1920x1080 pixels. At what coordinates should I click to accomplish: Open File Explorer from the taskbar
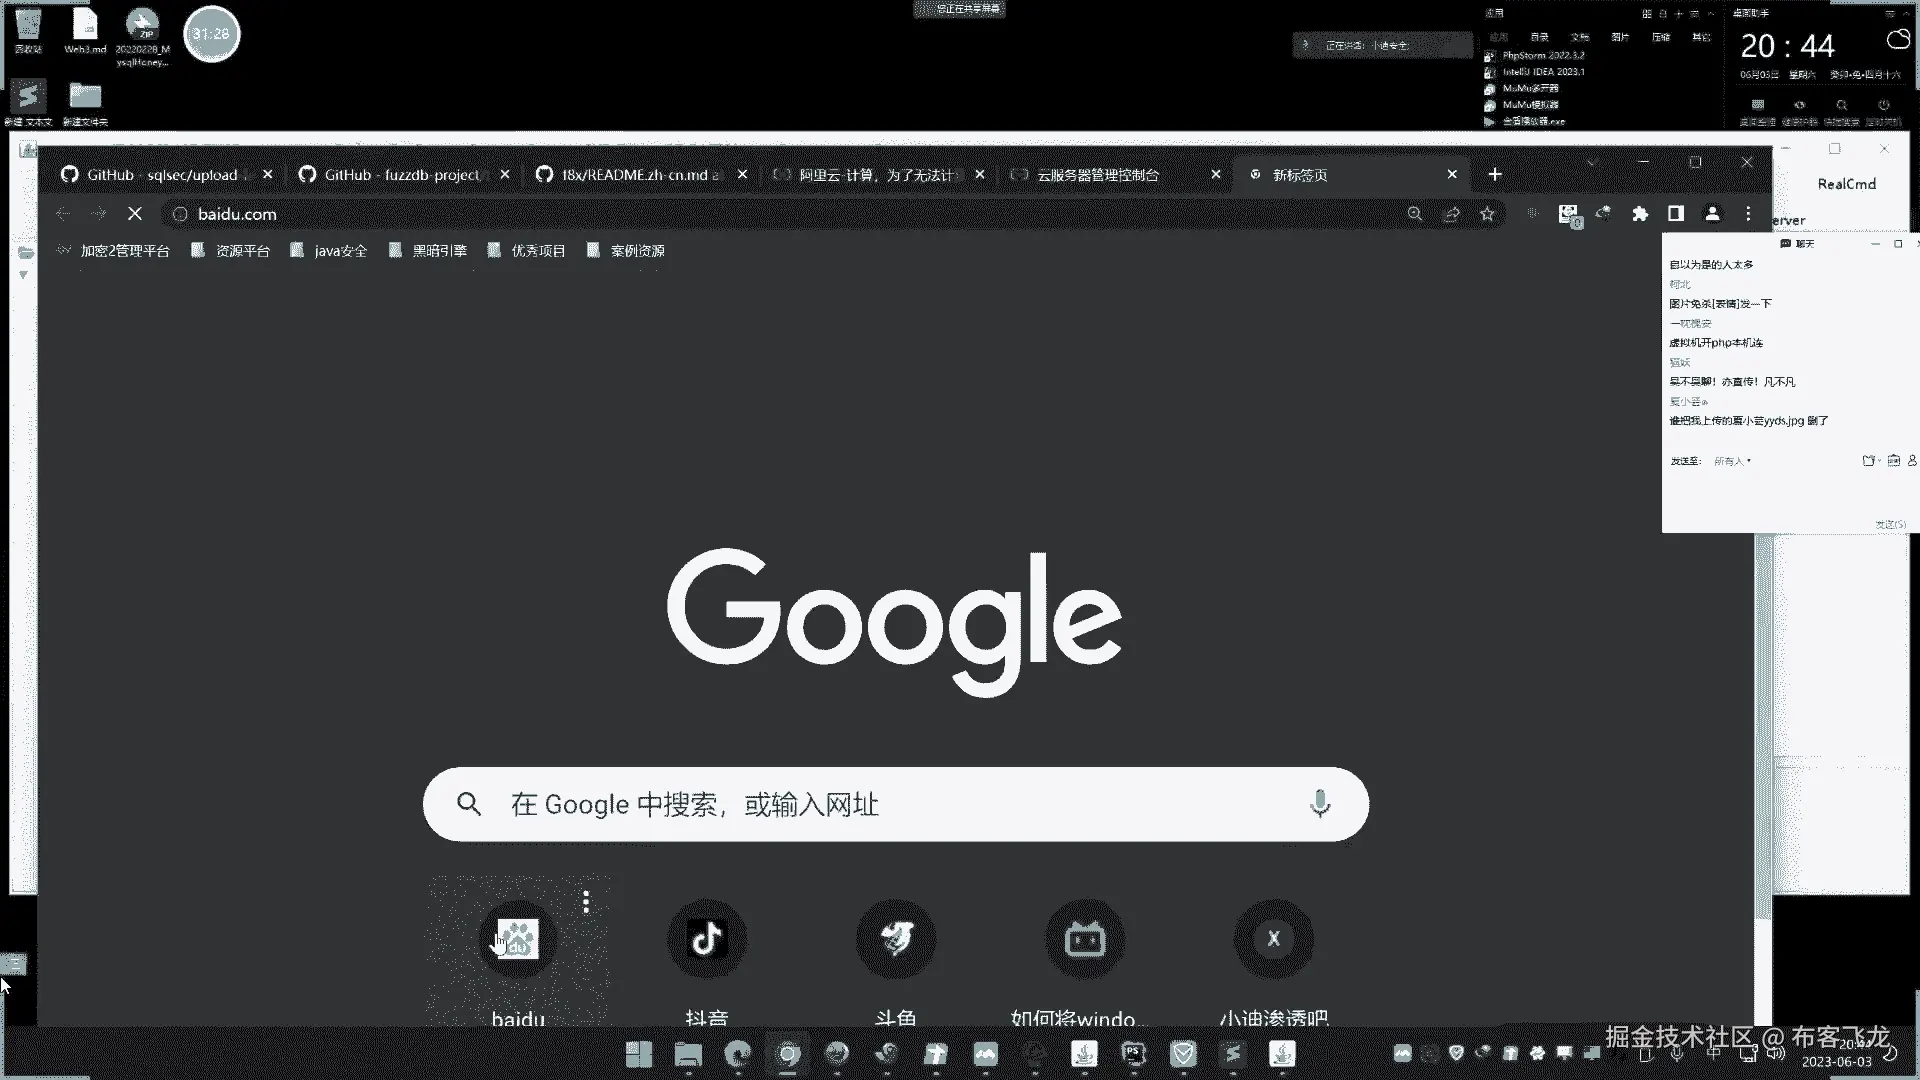tap(688, 1054)
